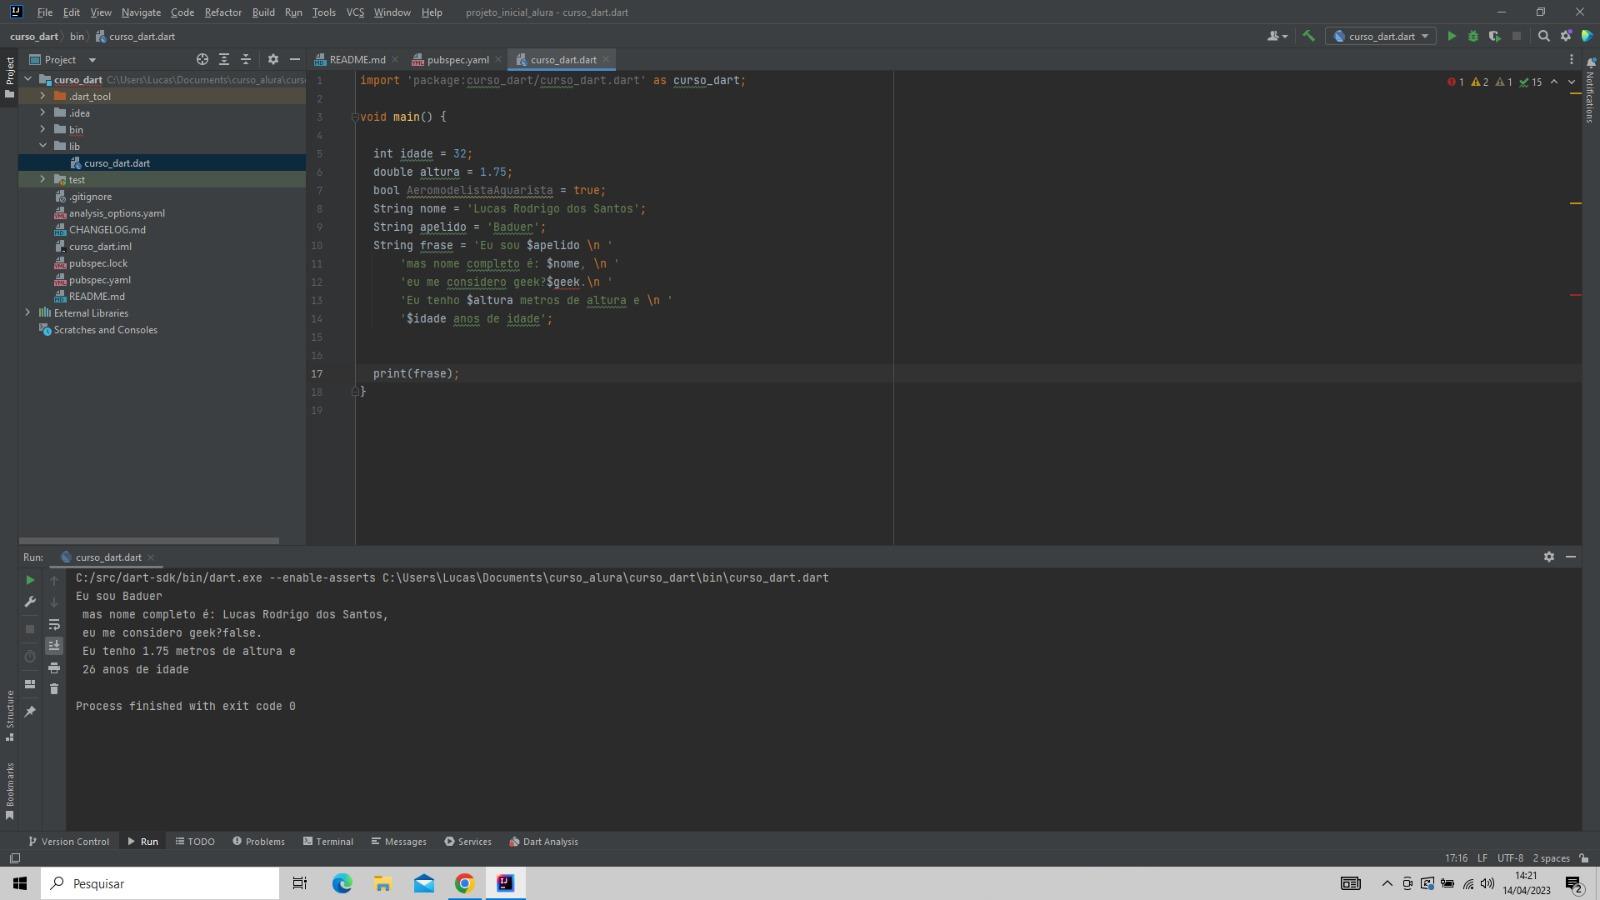This screenshot has width=1600, height=900.
Task: Restore layout icon in the Run panel
Action: pyautogui.click(x=30, y=684)
